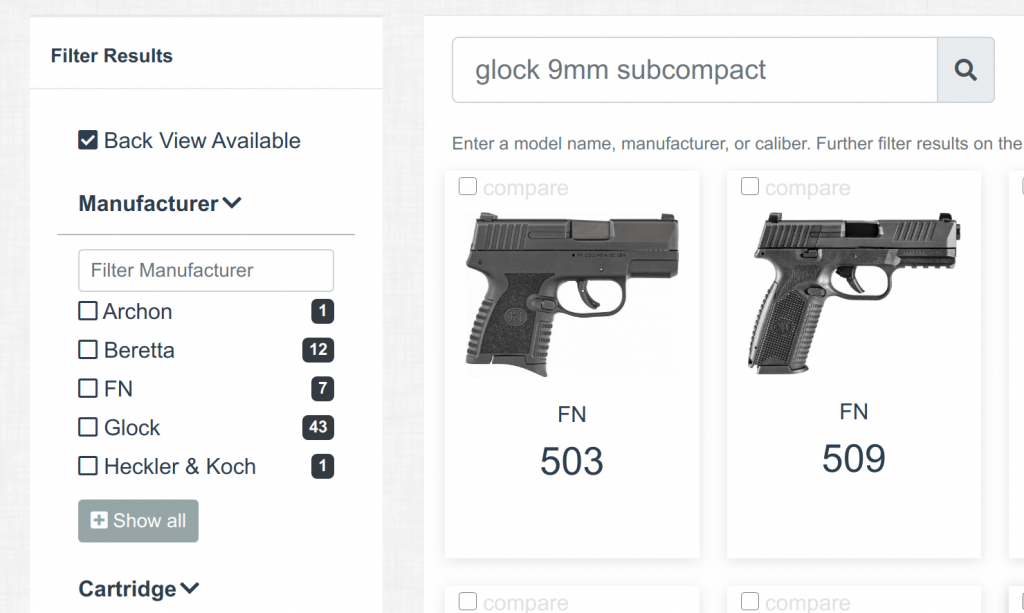Open the FN 503 pistol image
The image size is (1024, 613).
[x=572, y=295]
